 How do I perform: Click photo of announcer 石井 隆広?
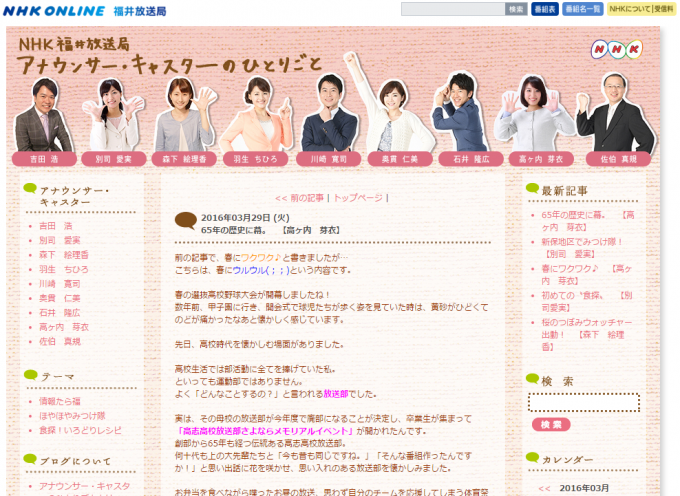(461, 113)
